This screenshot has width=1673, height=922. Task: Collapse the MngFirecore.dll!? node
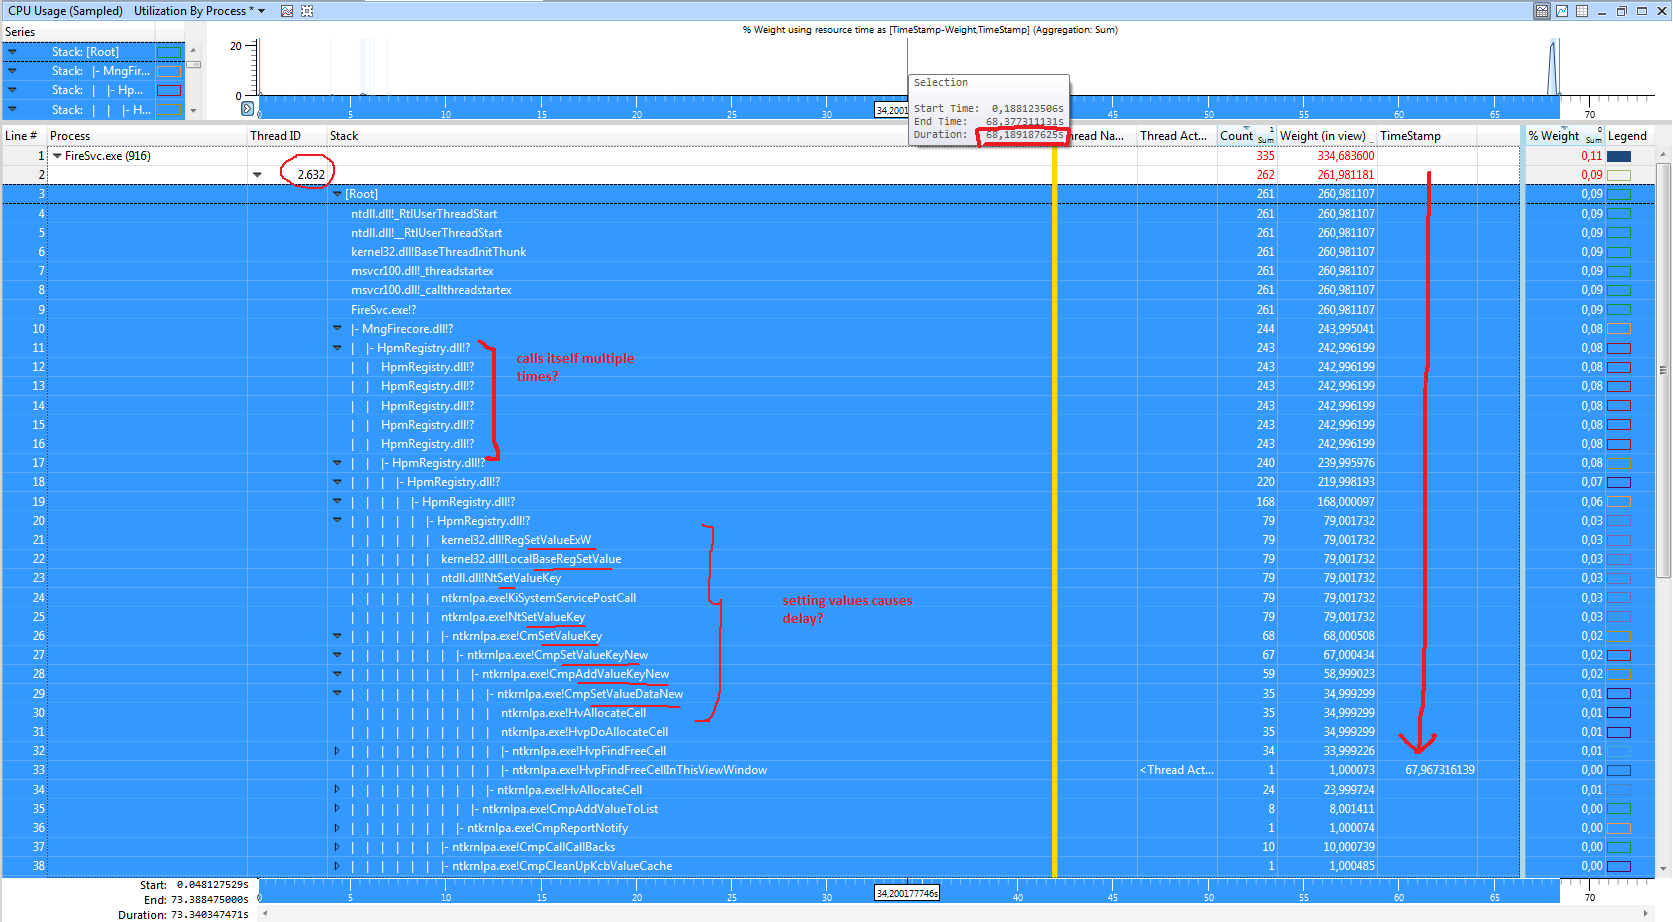click(337, 329)
